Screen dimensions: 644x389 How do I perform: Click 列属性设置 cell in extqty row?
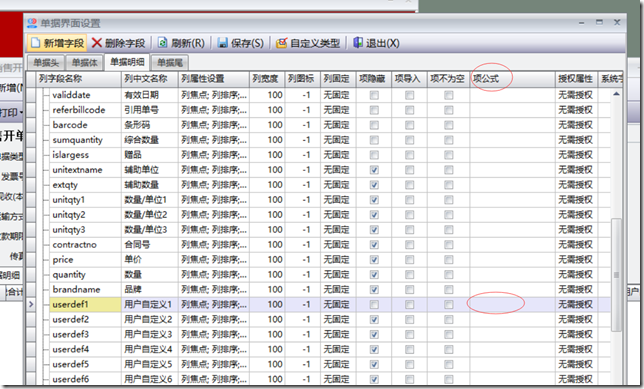click(214, 185)
